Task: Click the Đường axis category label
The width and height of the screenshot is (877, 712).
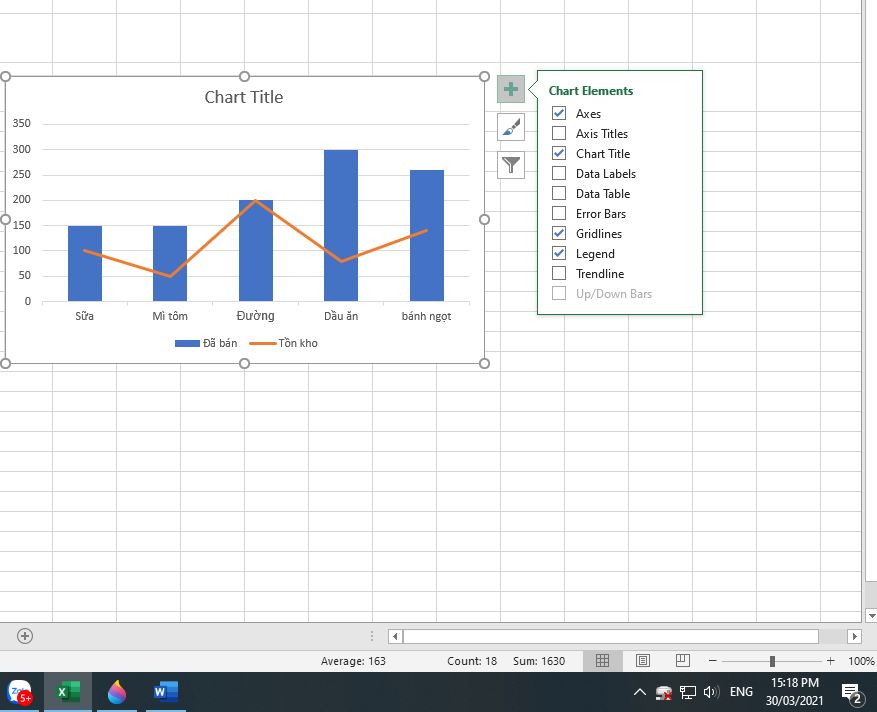Action: [256, 316]
